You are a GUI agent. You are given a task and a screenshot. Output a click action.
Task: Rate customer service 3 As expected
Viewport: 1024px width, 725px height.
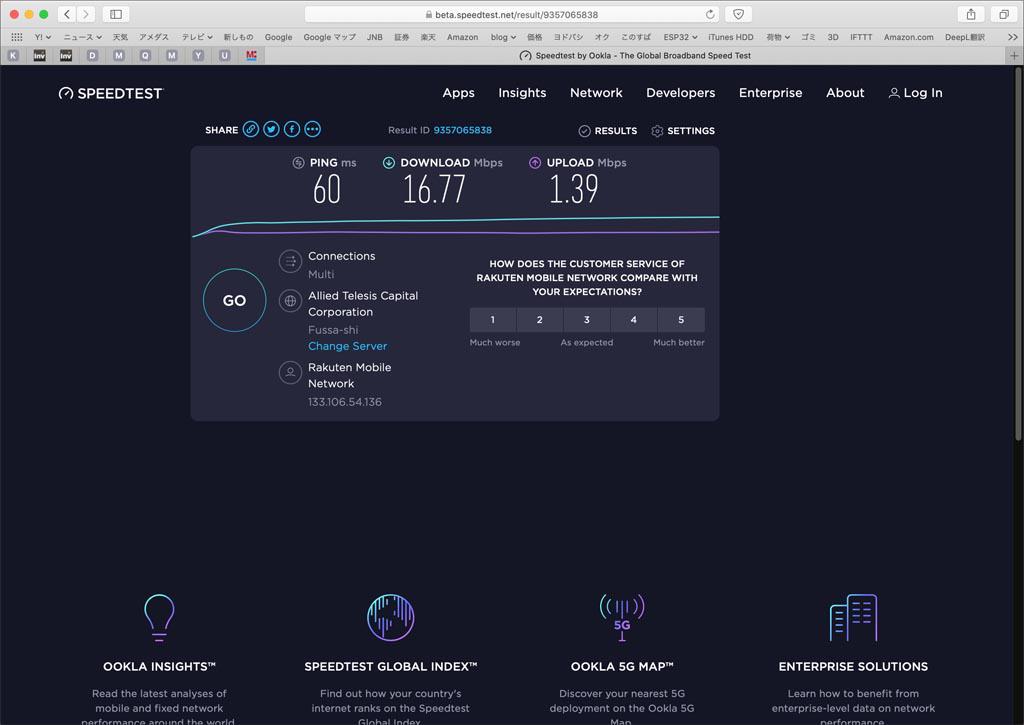(587, 320)
